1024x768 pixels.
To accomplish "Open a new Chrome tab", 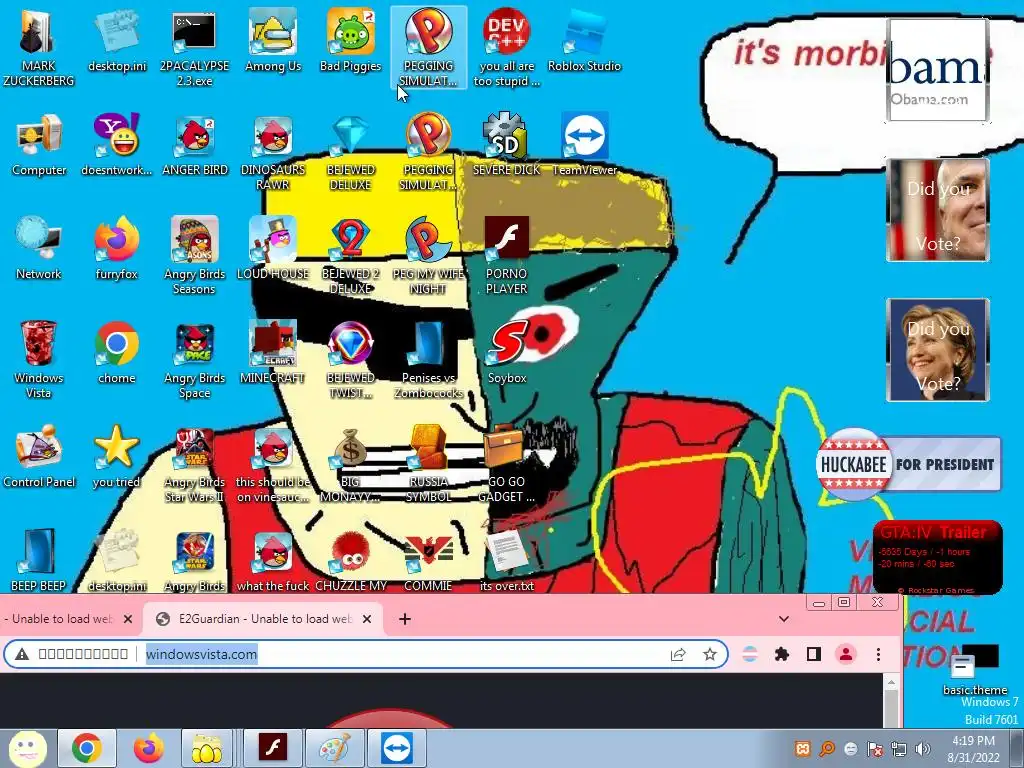I will point(405,619).
